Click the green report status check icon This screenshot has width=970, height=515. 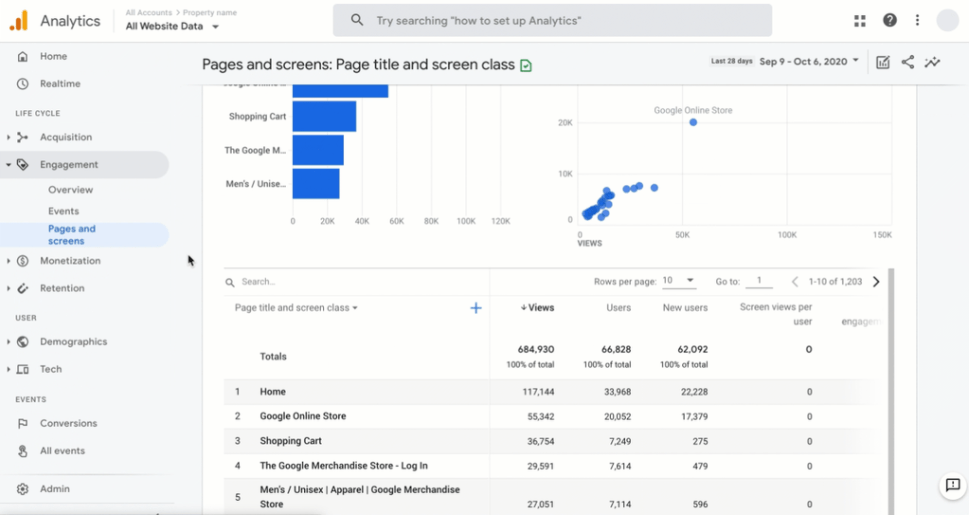526,66
